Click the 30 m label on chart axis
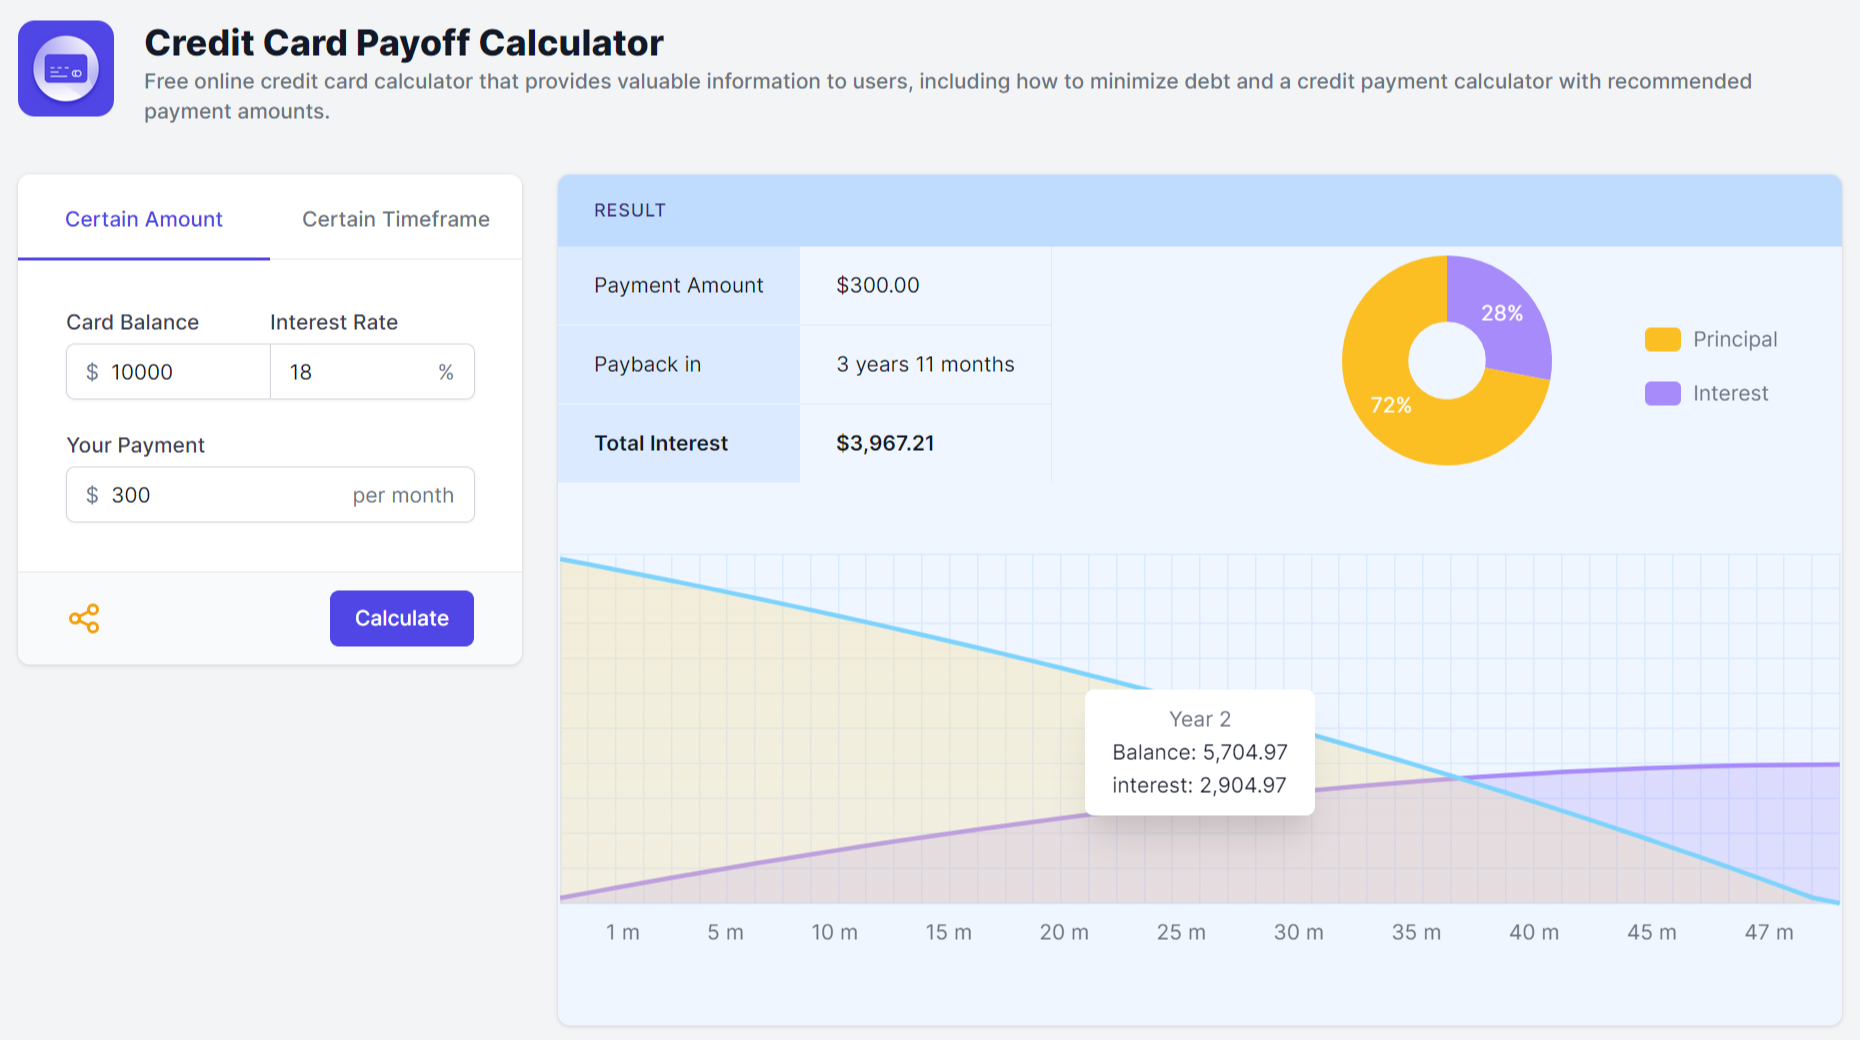Screen dimensions: 1860x1040 pos(1298,932)
